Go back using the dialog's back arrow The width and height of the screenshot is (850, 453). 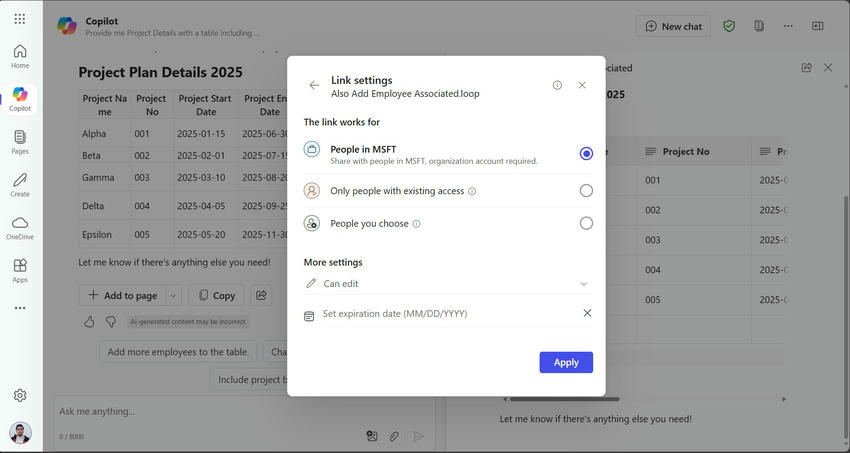click(x=314, y=86)
